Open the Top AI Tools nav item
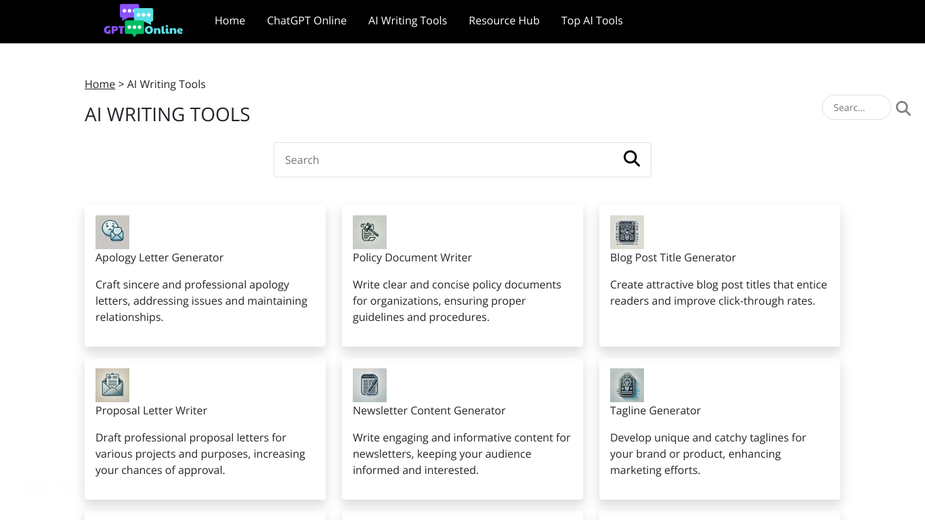925x520 pixels. [x=592, y=21]
